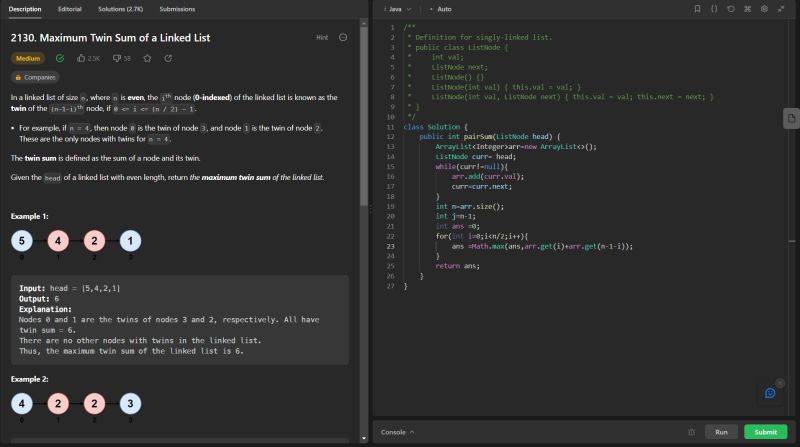The height and width of the screenshot is (447, 800).
Task: View the Submissions tab
Action: pos(177,9)
